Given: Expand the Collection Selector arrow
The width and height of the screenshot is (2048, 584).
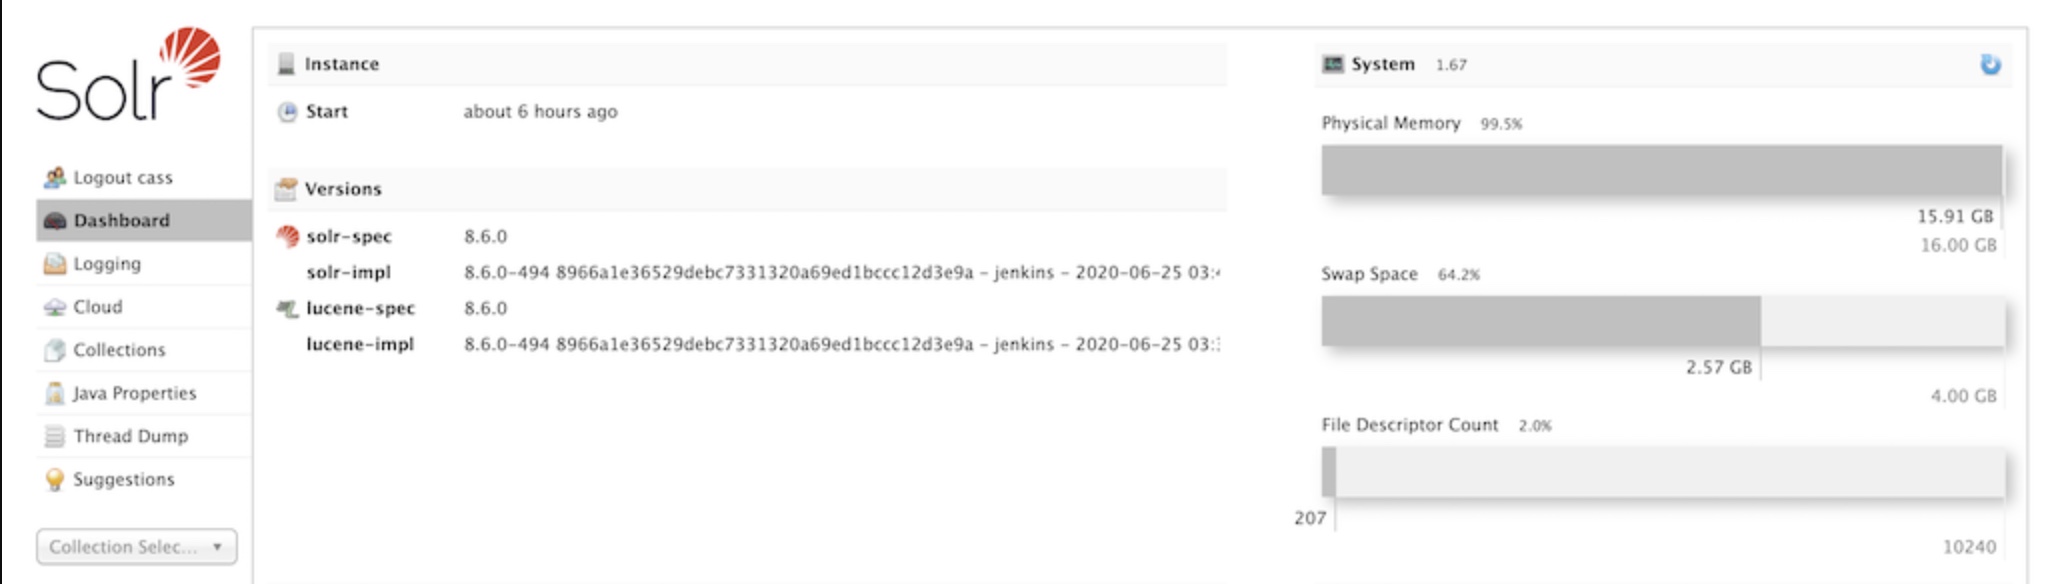Looking at the screenshot, I should [217, 547].
